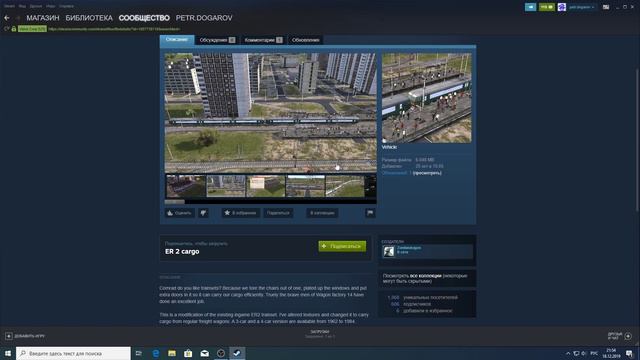Open Task View on the taskbar
The image size is (640, 360).
coord(139,353)
